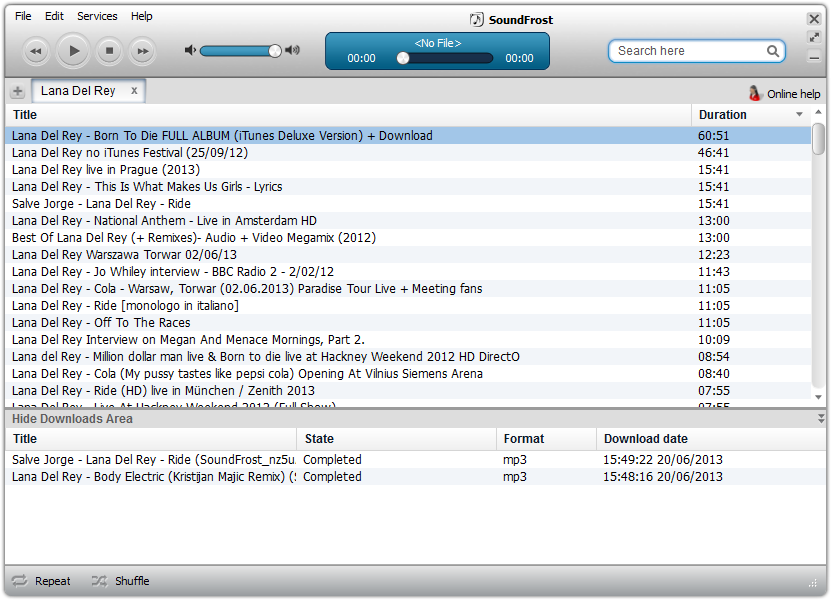Screen dimensions: 831x600
Task: Click the loud speaker volume icon
Action: (293, 50)
